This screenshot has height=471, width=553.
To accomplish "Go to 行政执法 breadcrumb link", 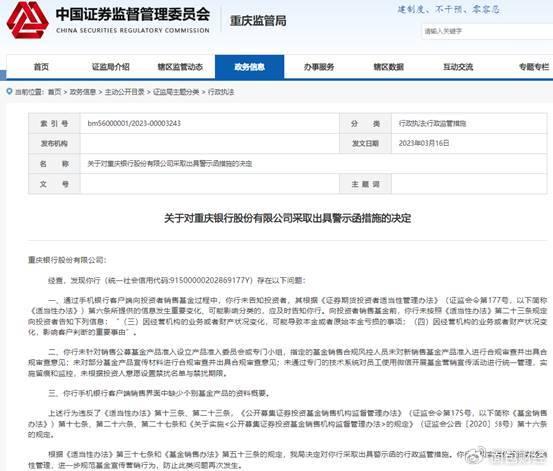I will click(221, 92).
